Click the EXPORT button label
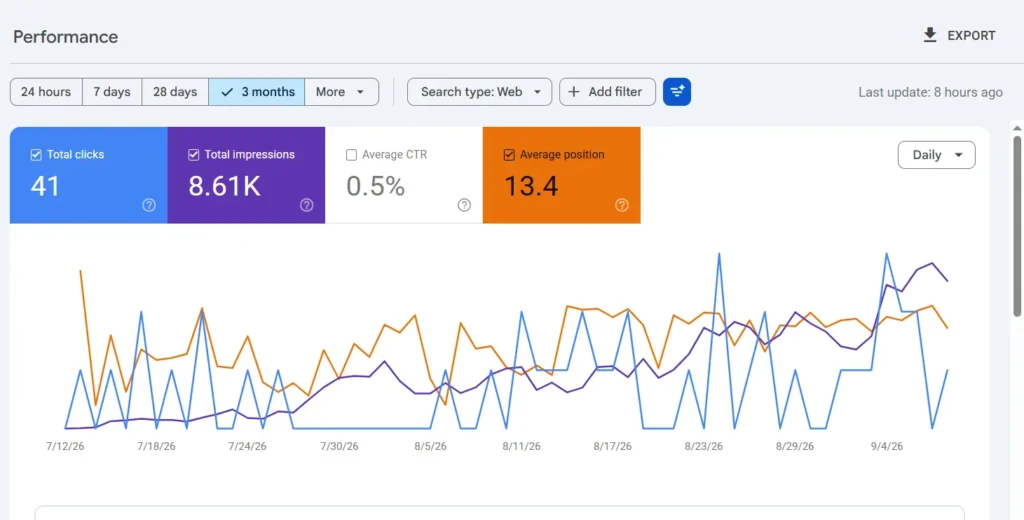The image size is (1024, 520). click(x=972, y=36)
